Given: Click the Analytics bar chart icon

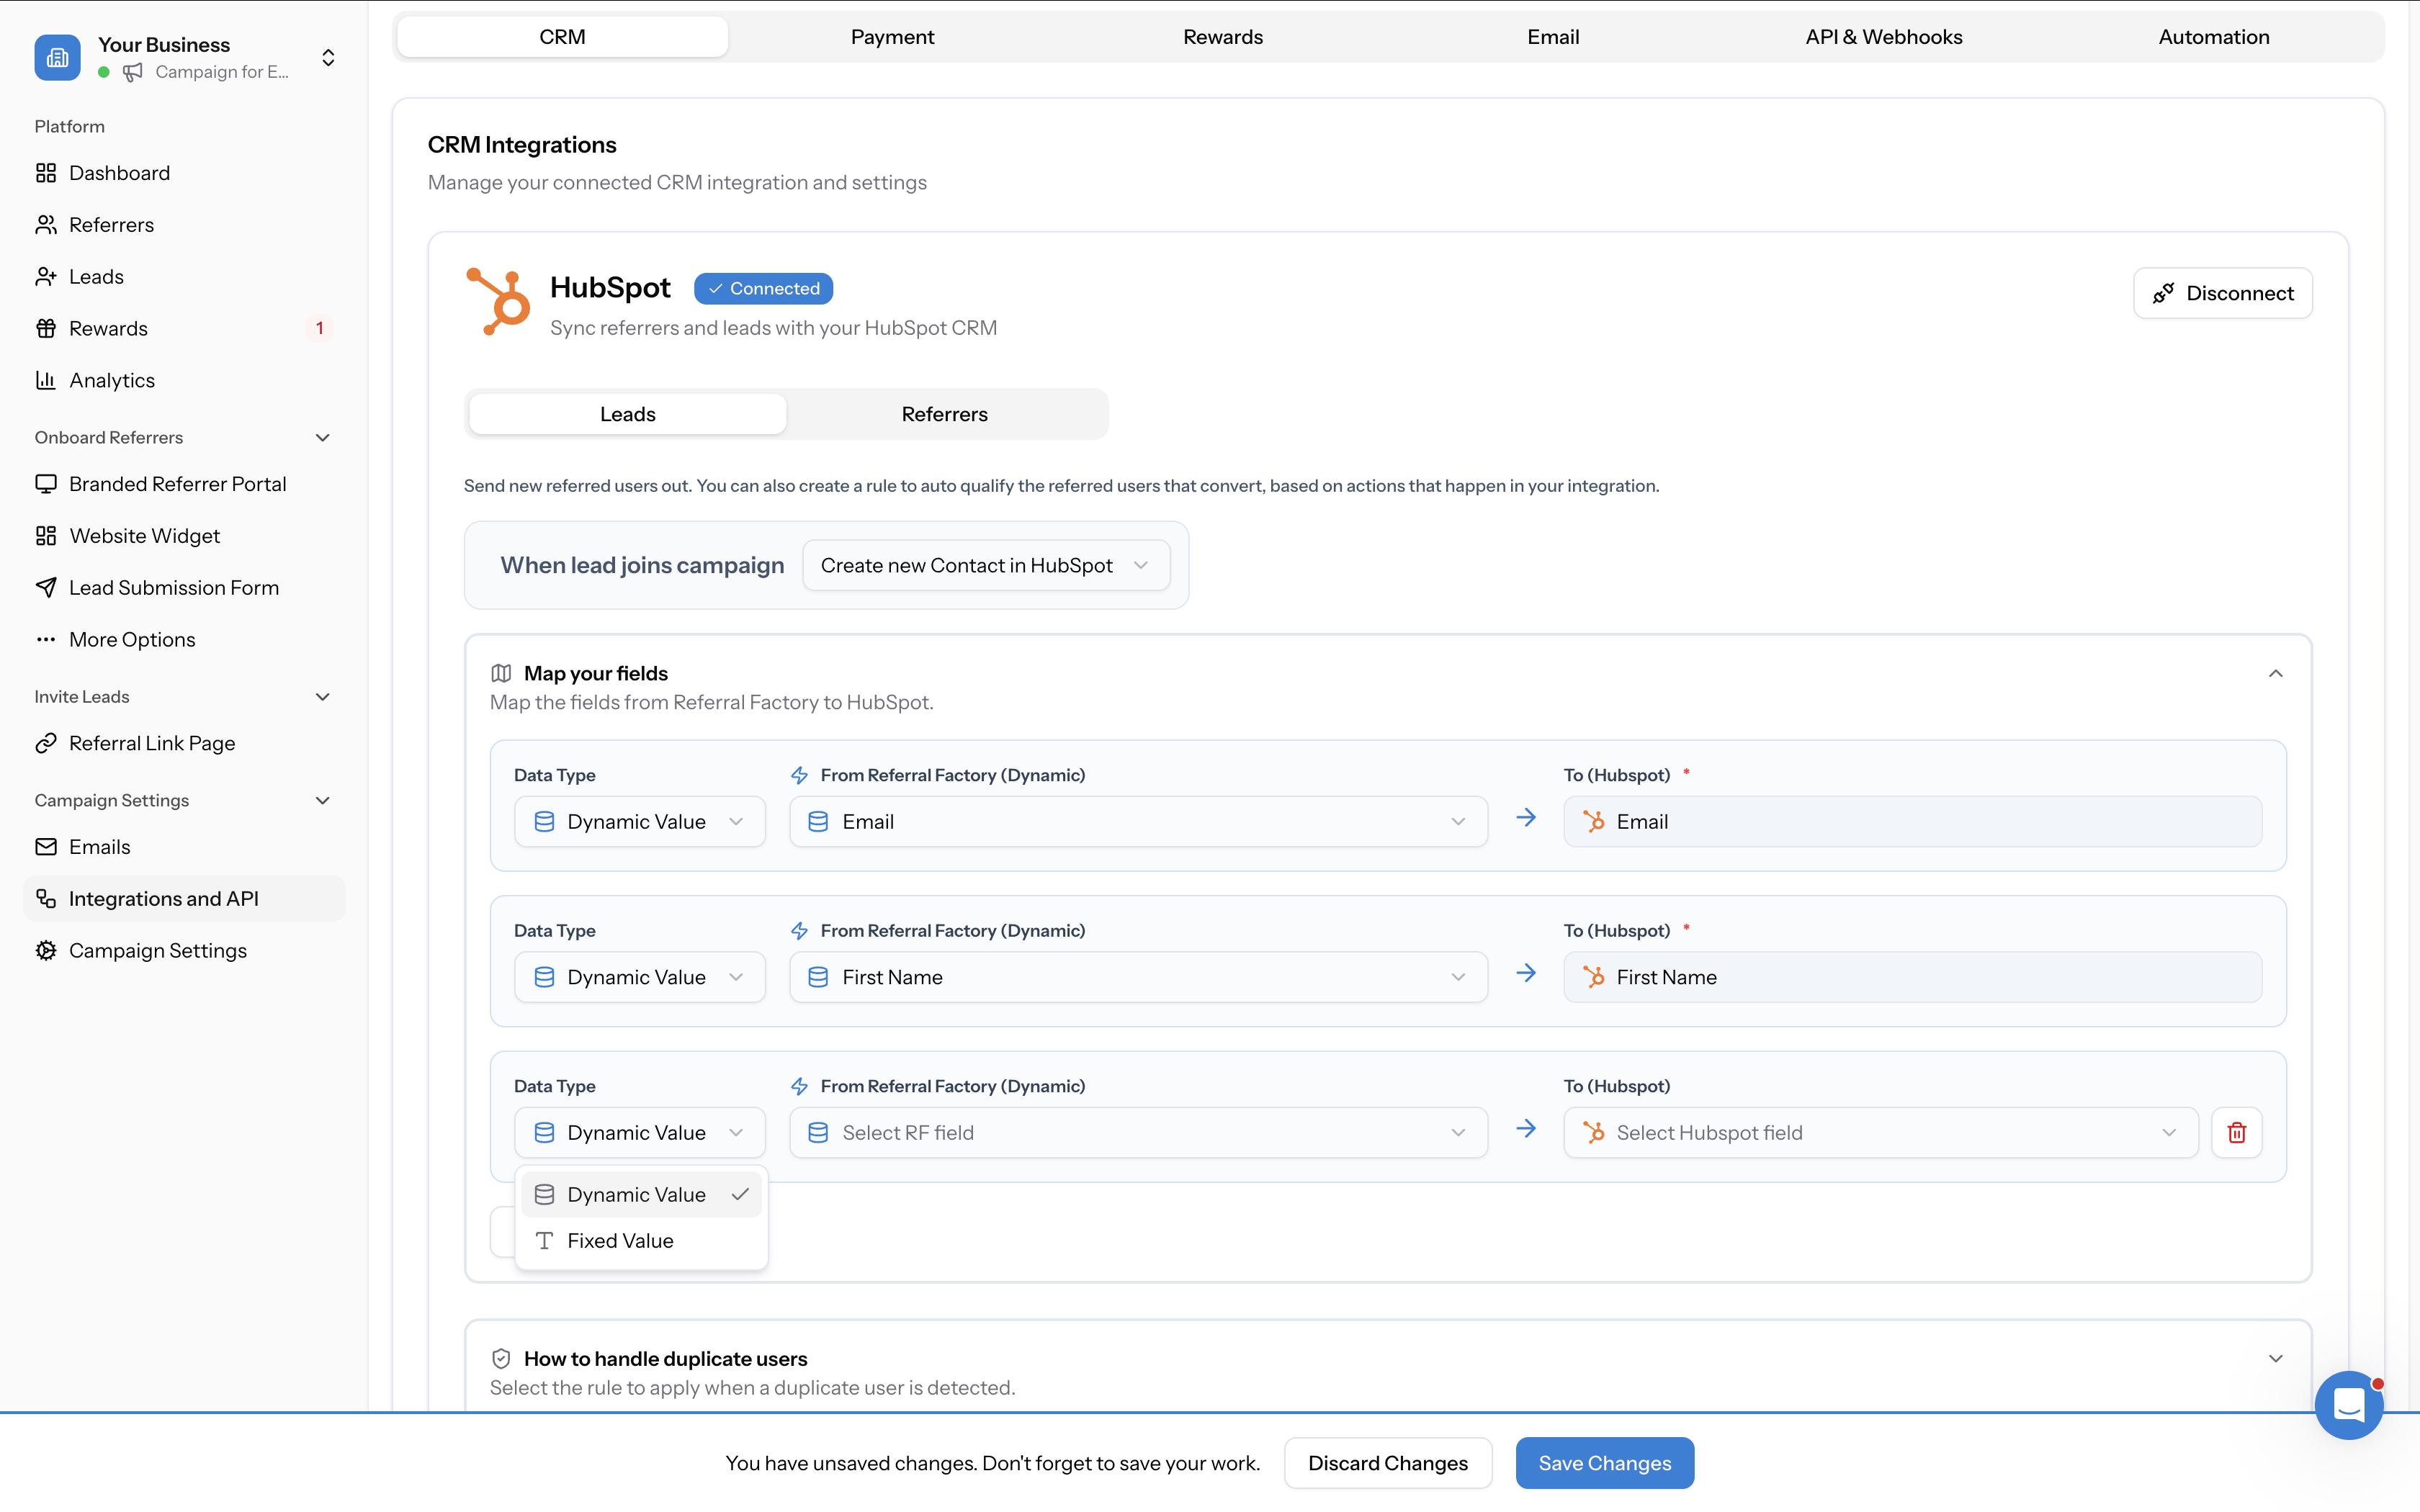Looking at the screenshot, I should 46,380.
